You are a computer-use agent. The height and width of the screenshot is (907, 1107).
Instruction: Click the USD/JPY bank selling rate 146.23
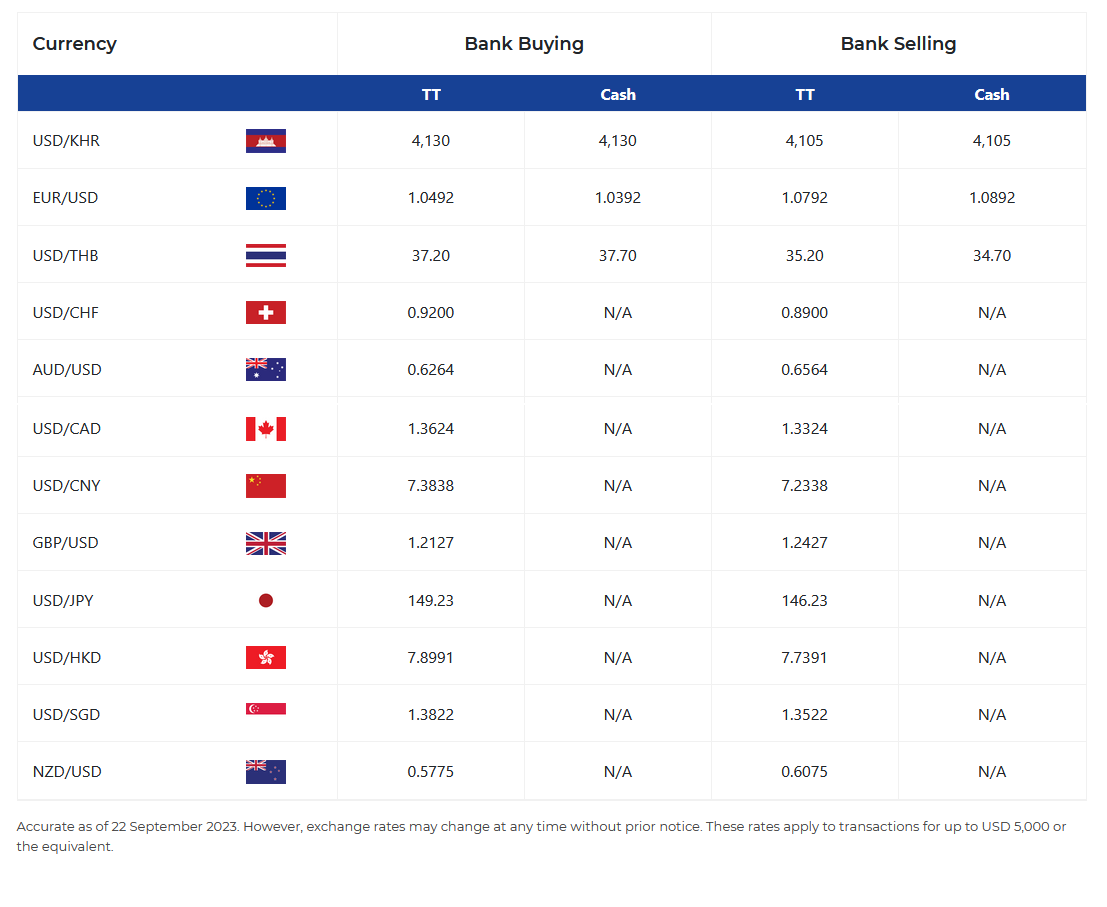tap(805, 600)
